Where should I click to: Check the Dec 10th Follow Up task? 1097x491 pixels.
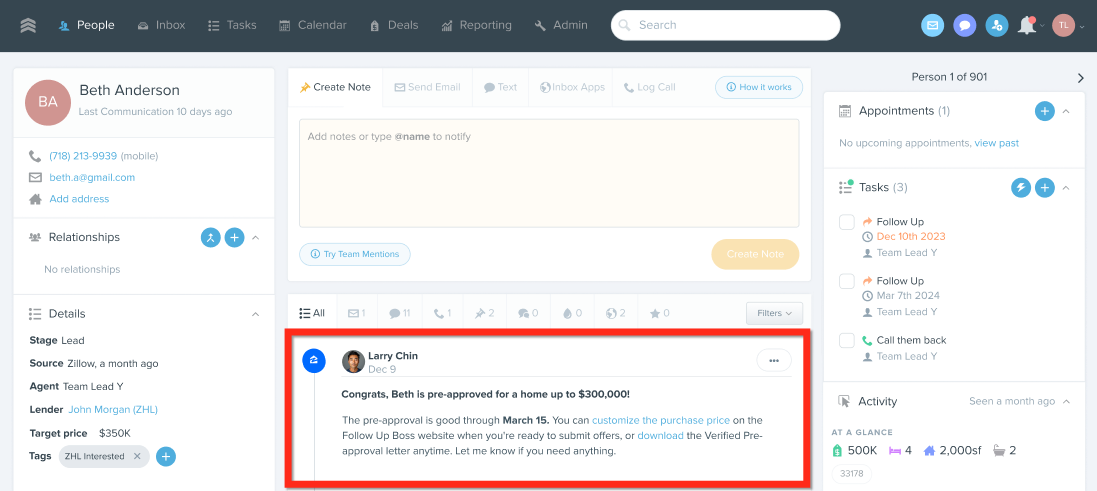point(847,222)
